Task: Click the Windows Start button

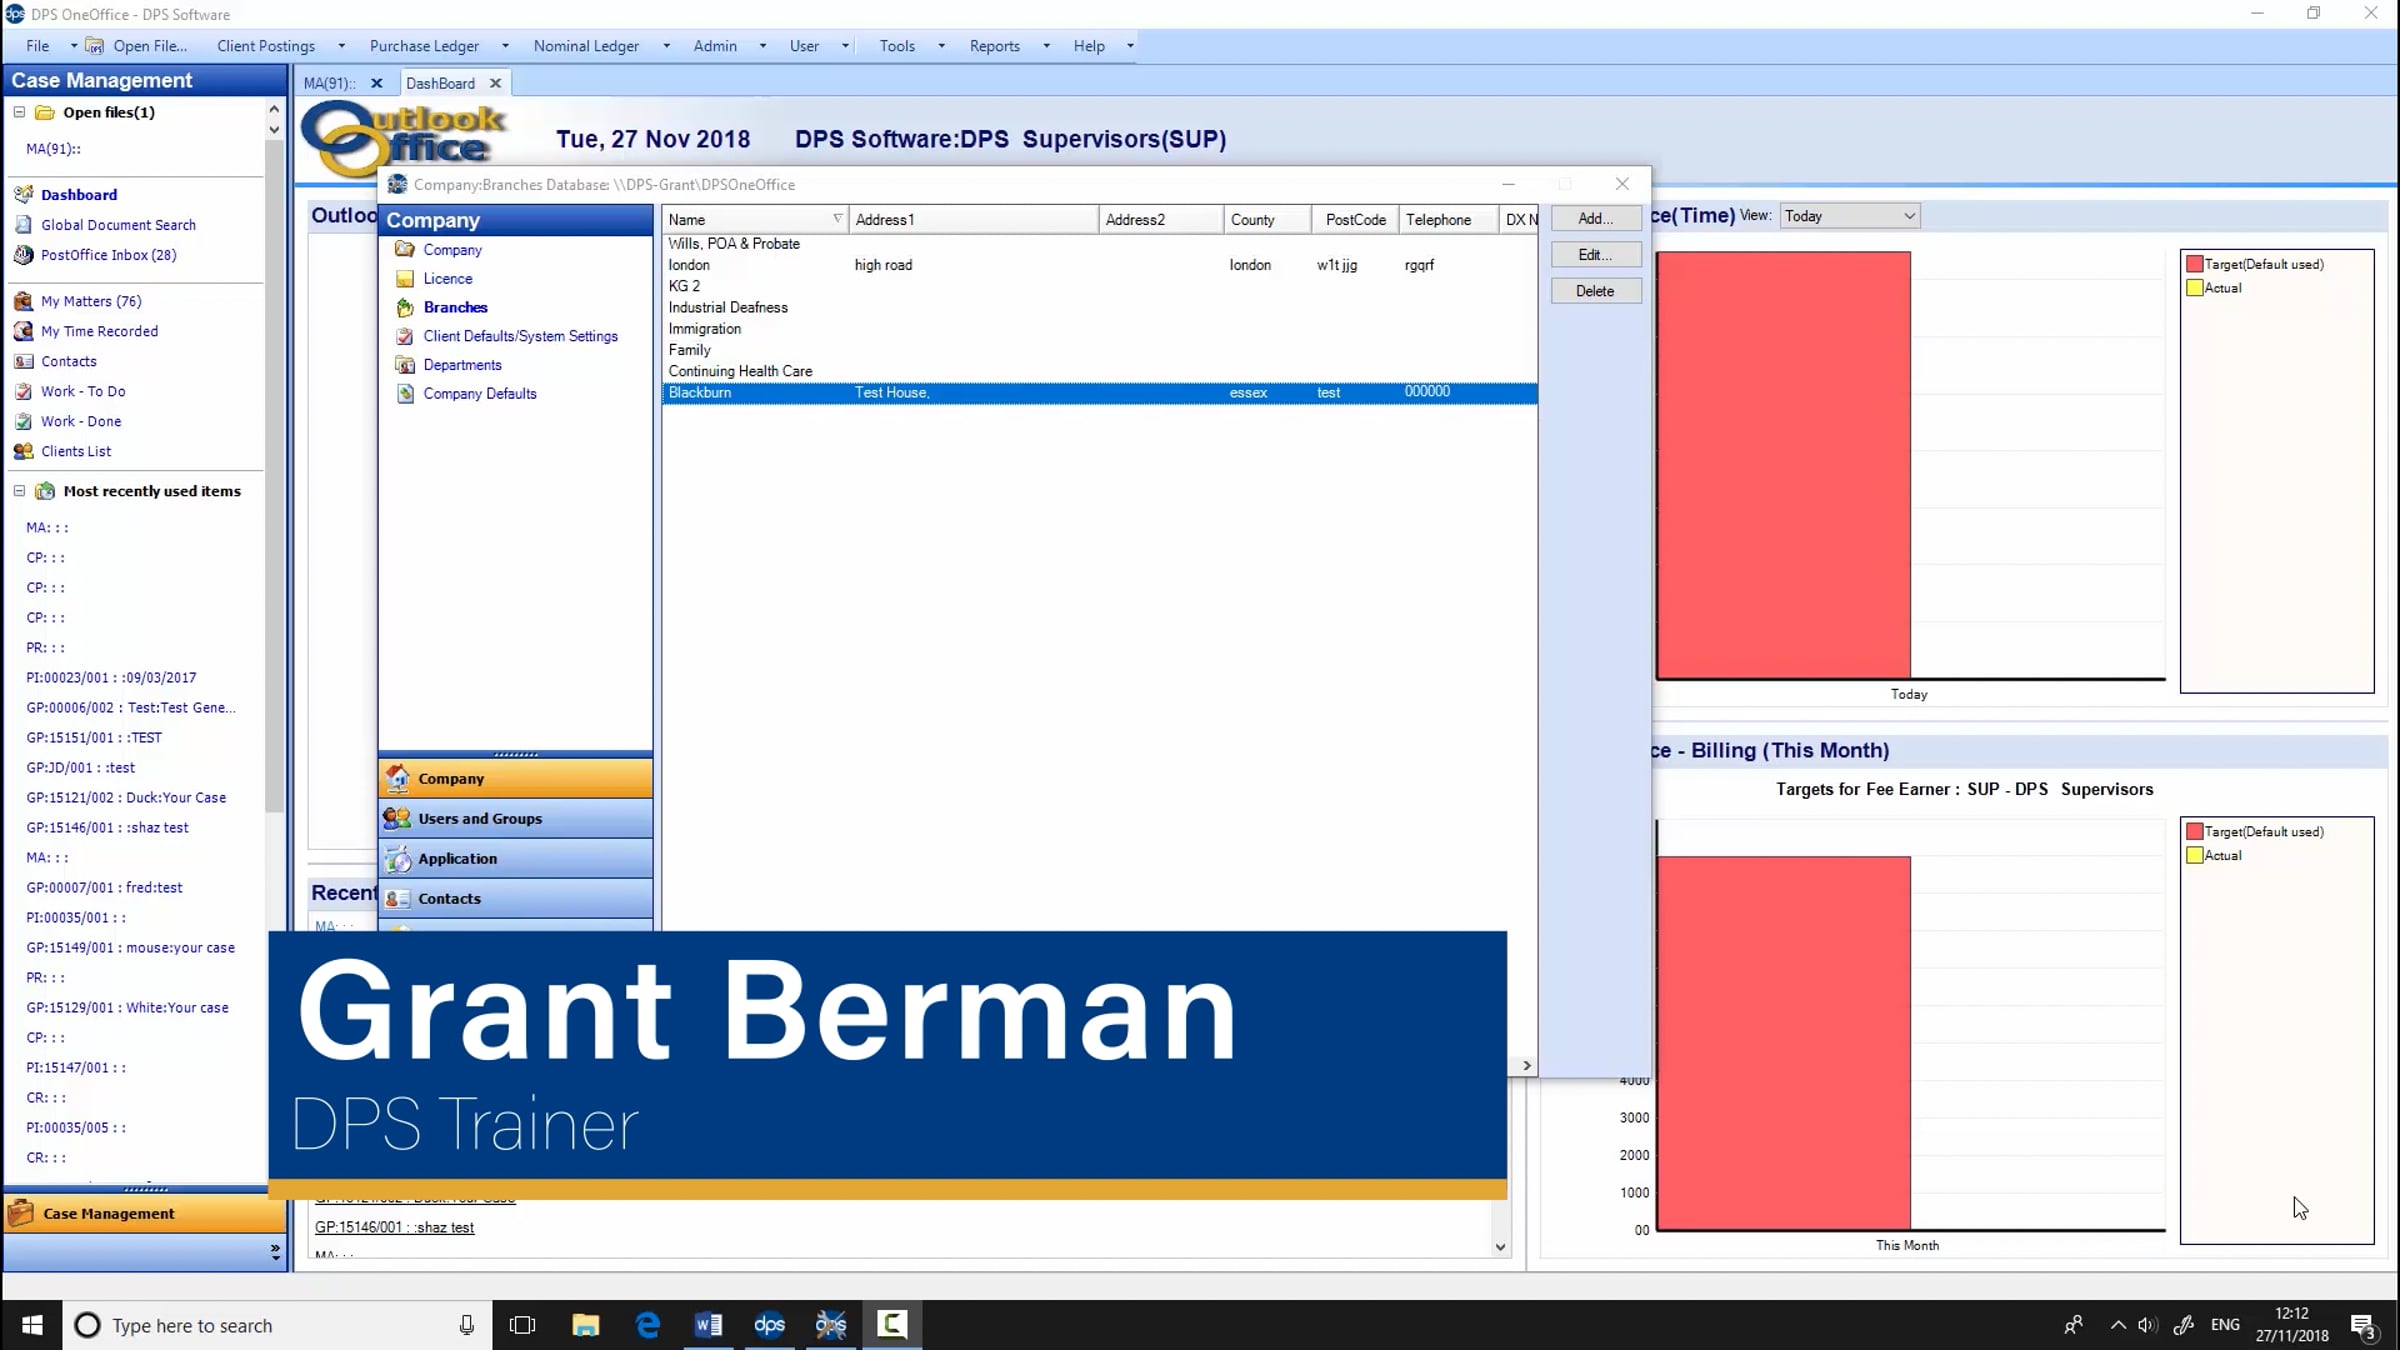Action: pyautogui.click(x=32, y=1325)
